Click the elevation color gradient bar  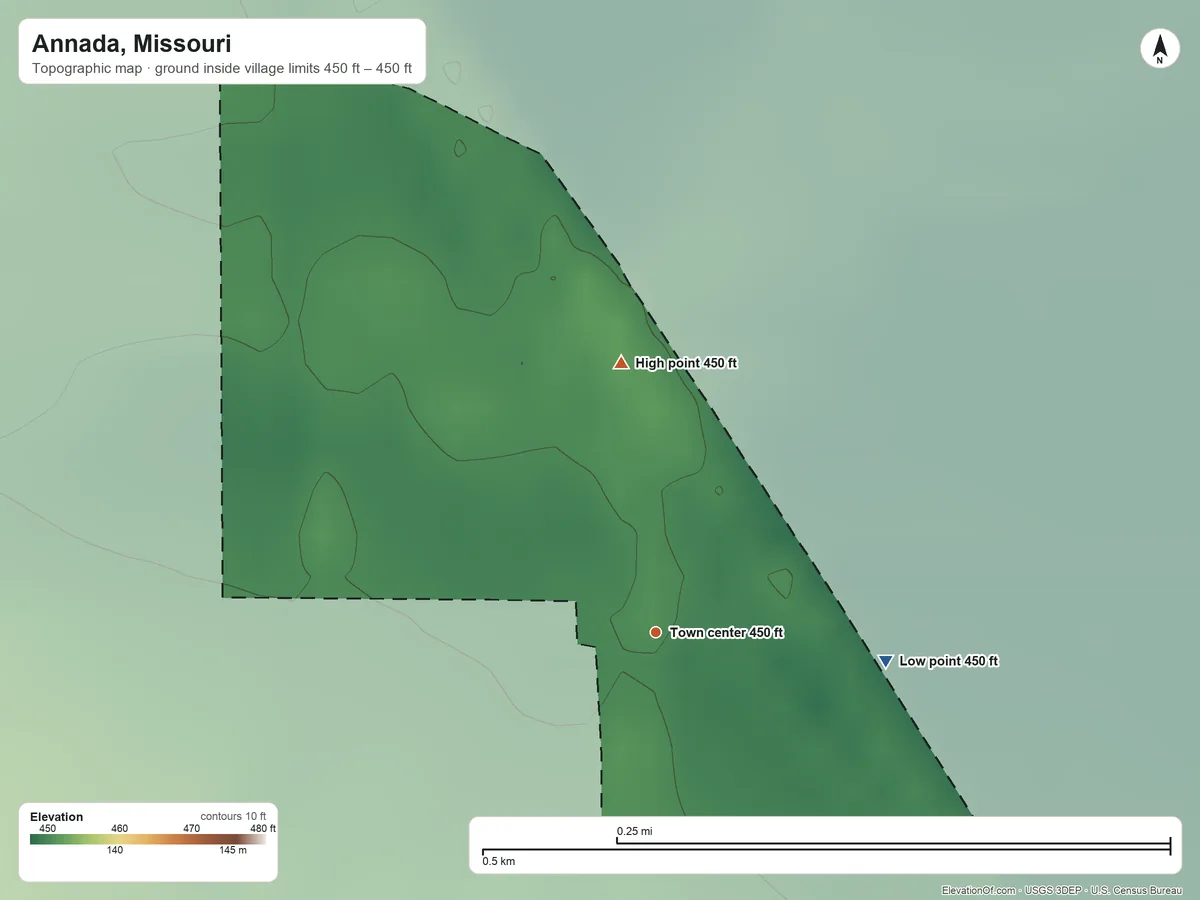pos(148,840)
